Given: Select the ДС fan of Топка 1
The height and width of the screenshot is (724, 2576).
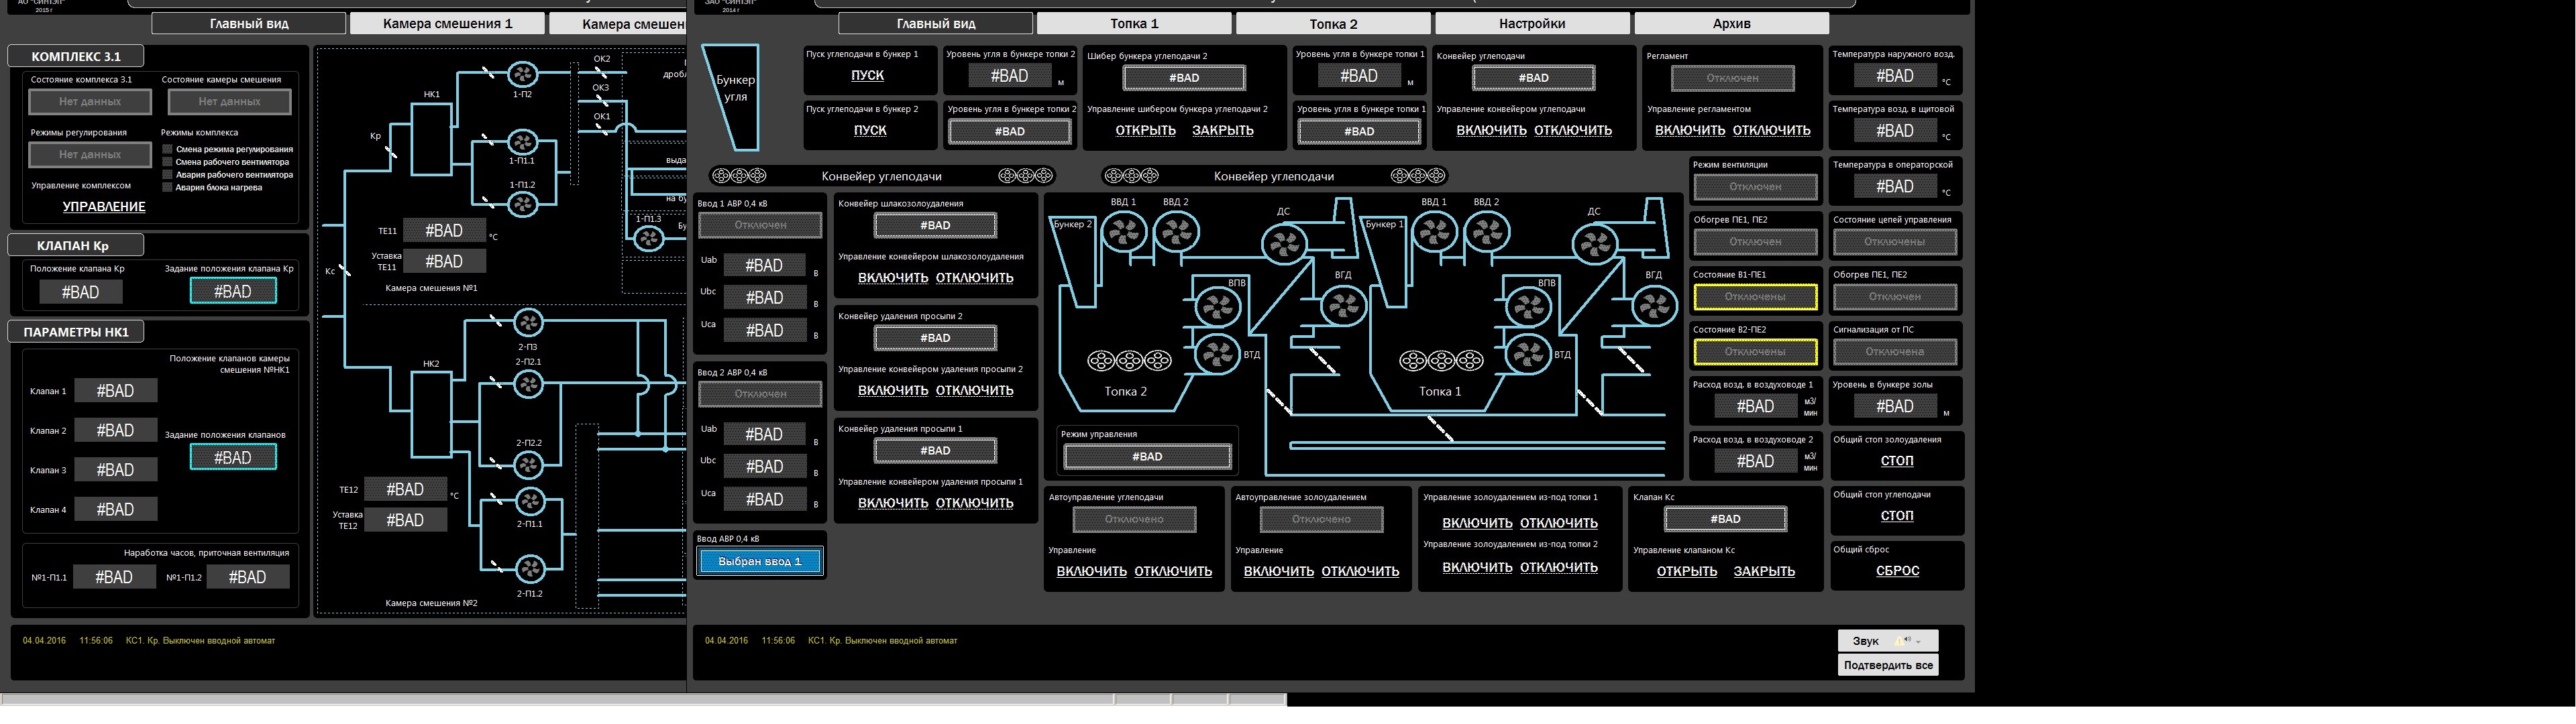Looking at the screenshot, I should click(x=1594, y=245).
